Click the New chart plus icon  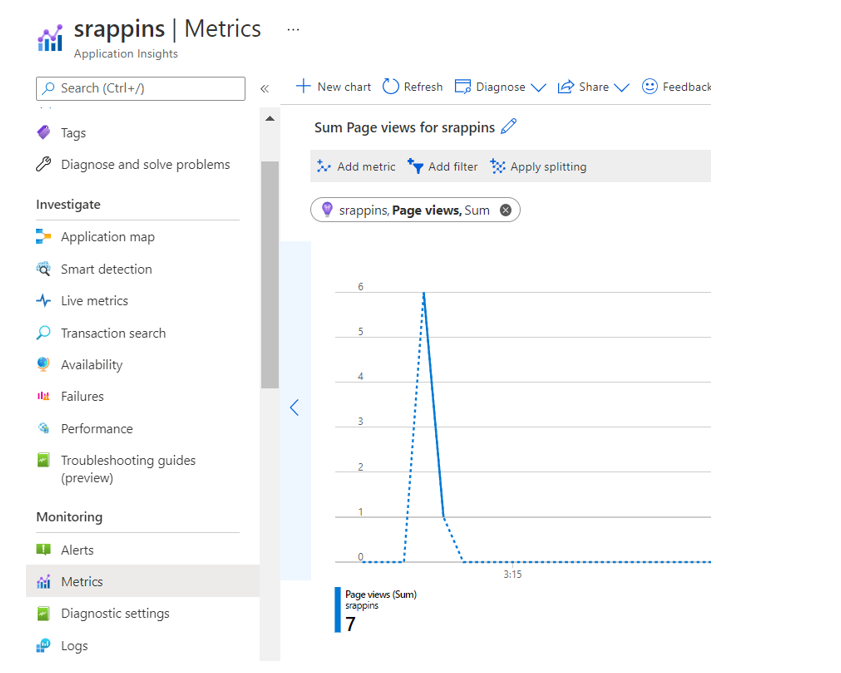point(303,86)
